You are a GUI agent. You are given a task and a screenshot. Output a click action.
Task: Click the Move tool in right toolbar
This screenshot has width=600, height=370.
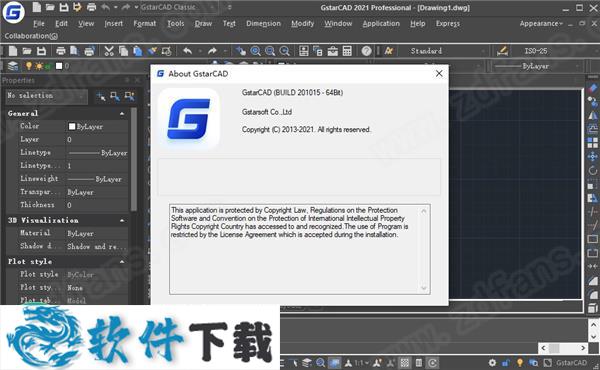592,156
